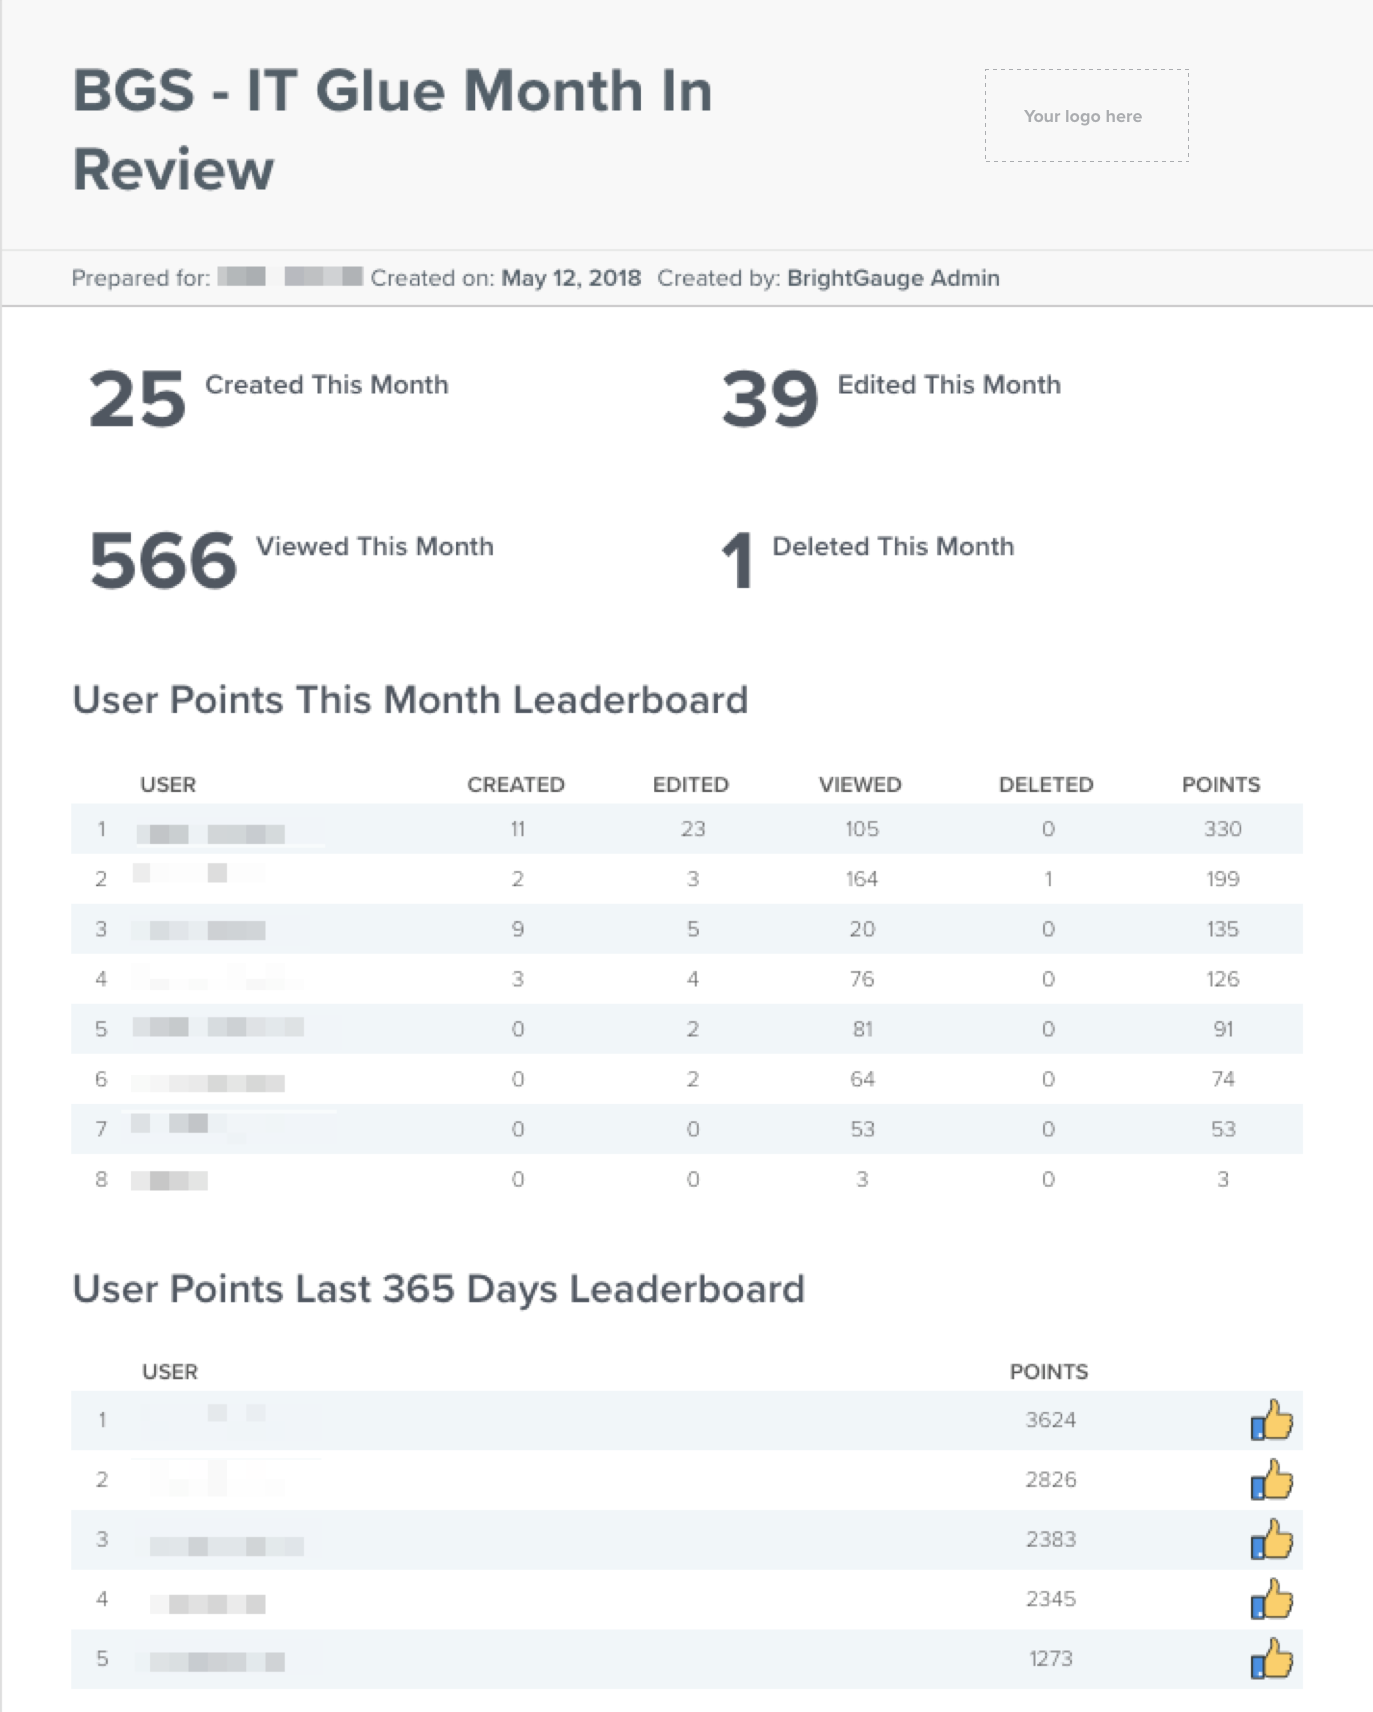Click the 'Deleted This Month' label
1373x1712 pixels.
pos(893,547)
